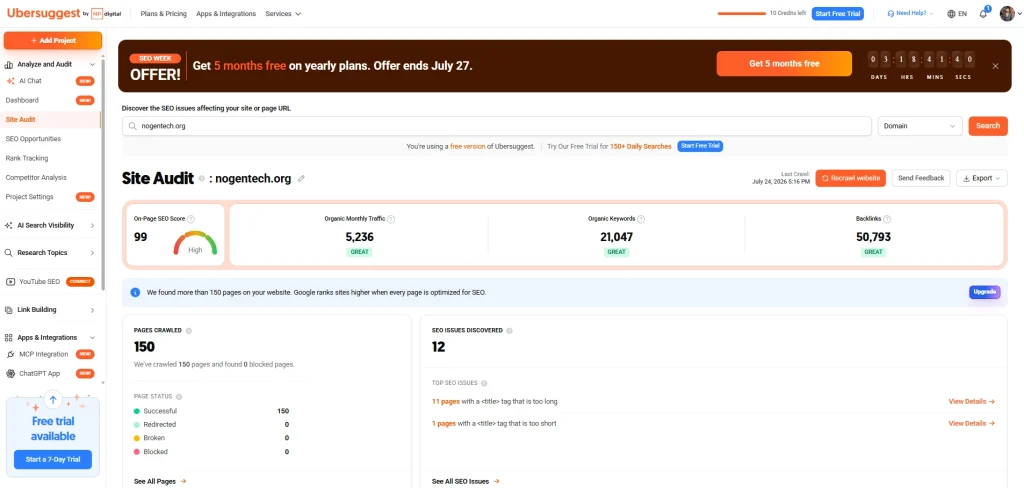Open Apps & Integrations in the top navigation
The height and width of the screenshot is (488, 1024).
coord(226,14)
